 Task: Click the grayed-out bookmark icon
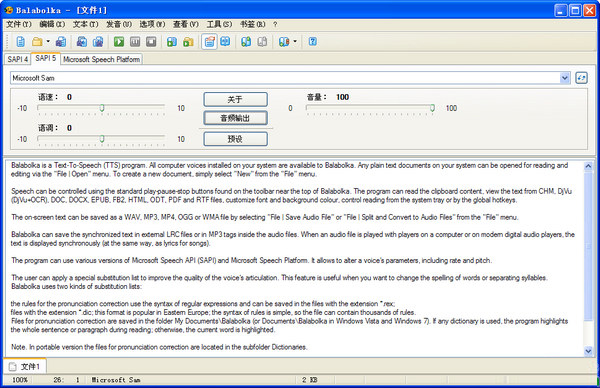click(x=262, y=41)
